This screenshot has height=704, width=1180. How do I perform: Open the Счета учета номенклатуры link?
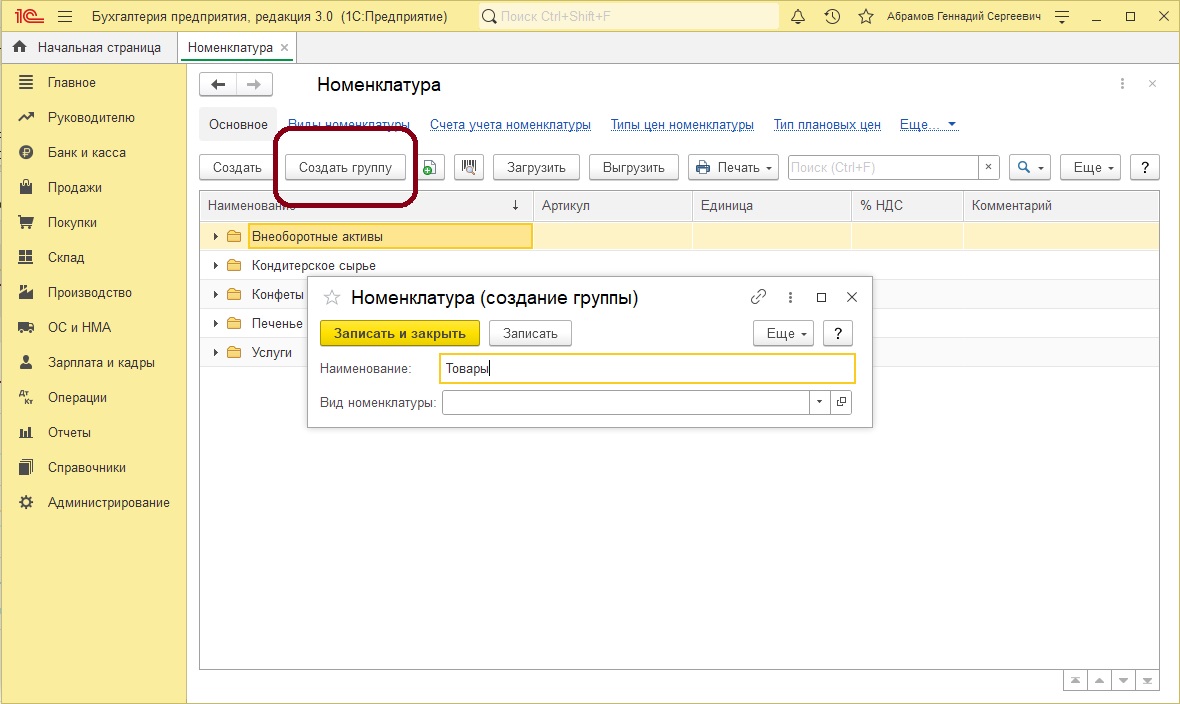pos(510,125)
